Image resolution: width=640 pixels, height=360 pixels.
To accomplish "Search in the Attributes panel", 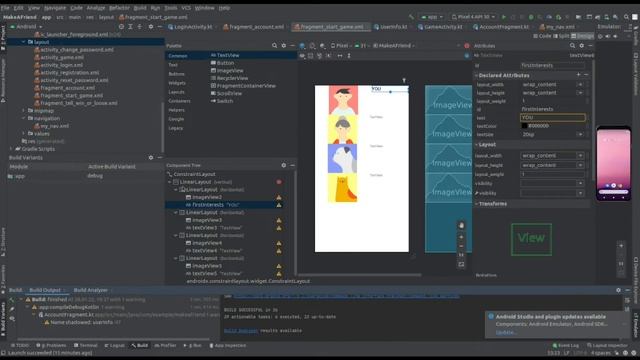I will pyautogui.click(x=572, y=46).
